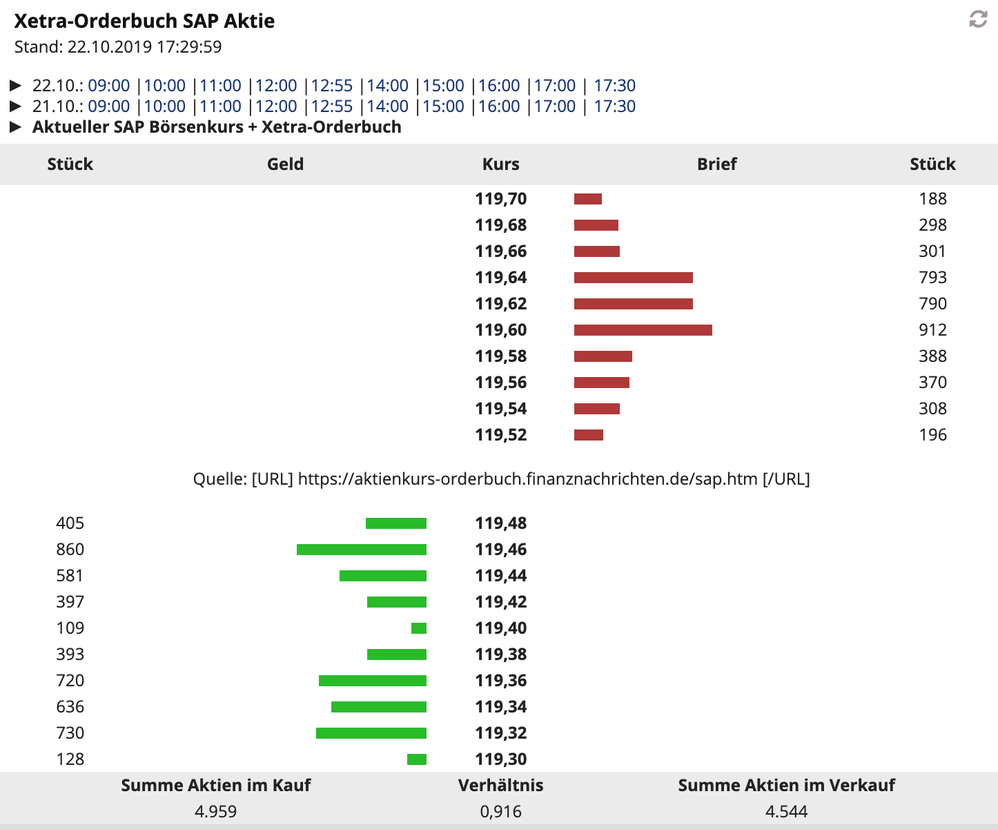Viewport: 998px width, 830px height.
Task: Click the Kurs column header
Action: (x=501, y=164)
